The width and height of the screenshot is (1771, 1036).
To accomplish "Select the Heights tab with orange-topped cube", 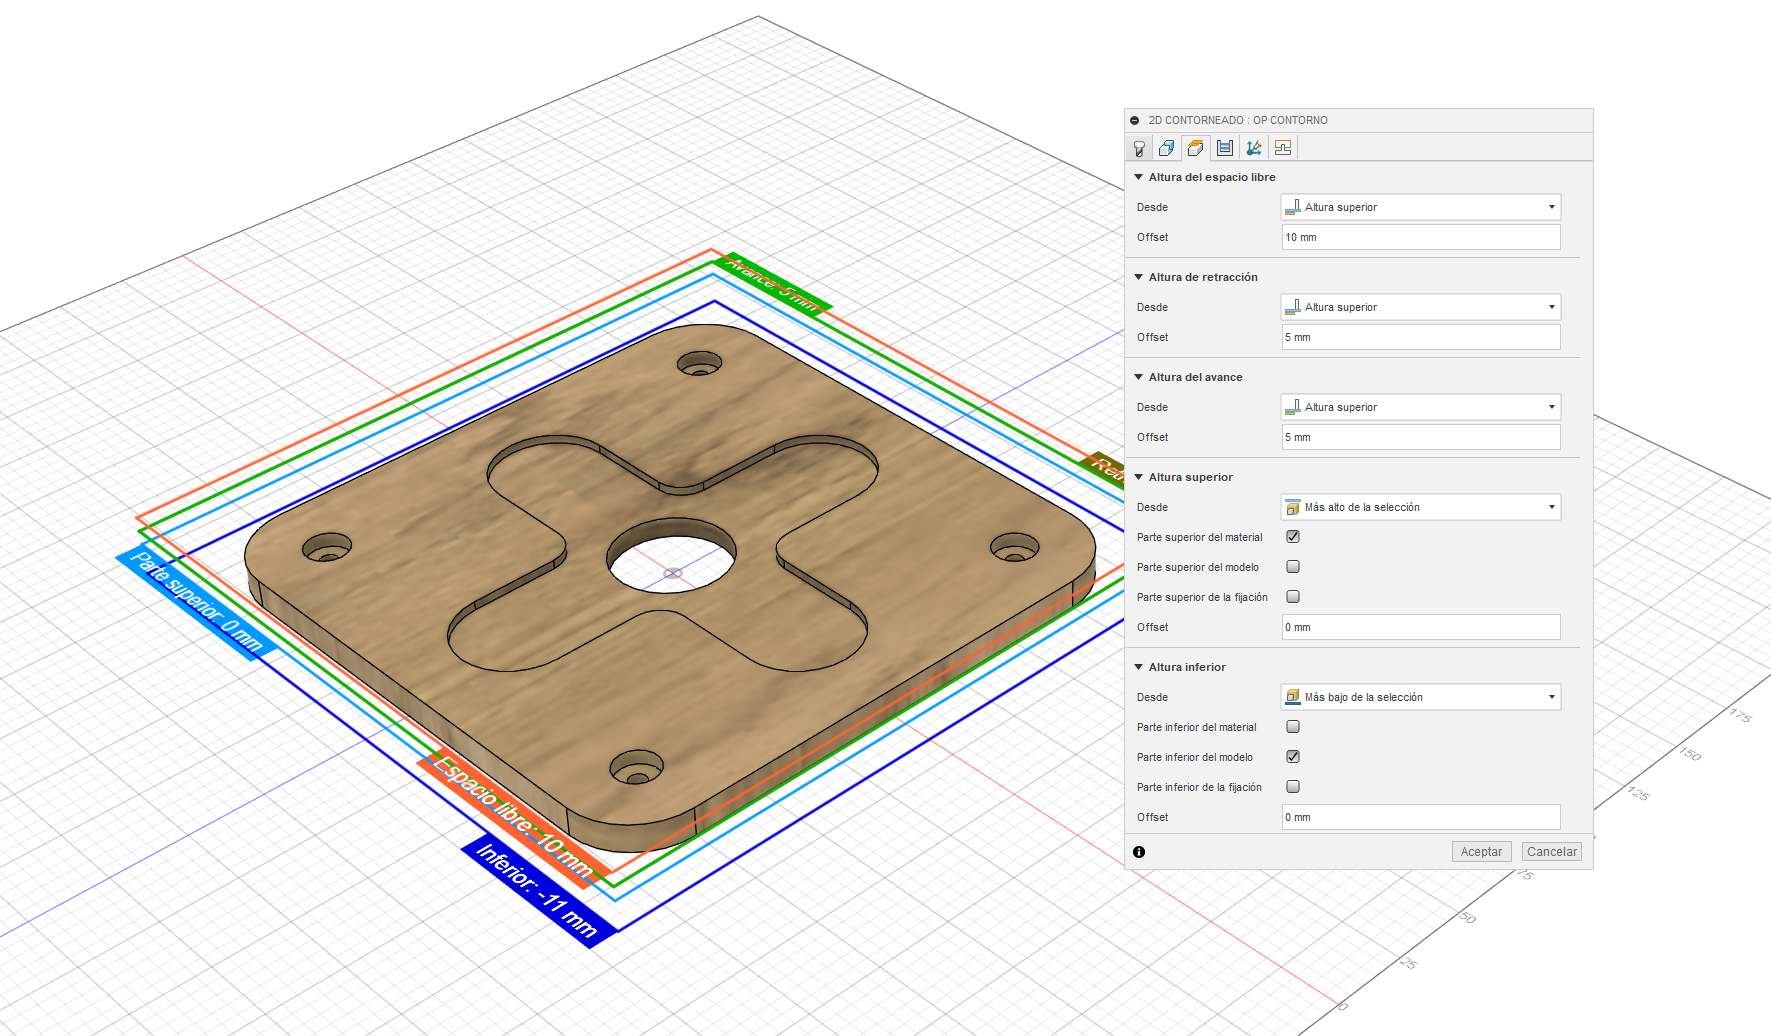I will pyautogui.click(x=1196, y=148).
